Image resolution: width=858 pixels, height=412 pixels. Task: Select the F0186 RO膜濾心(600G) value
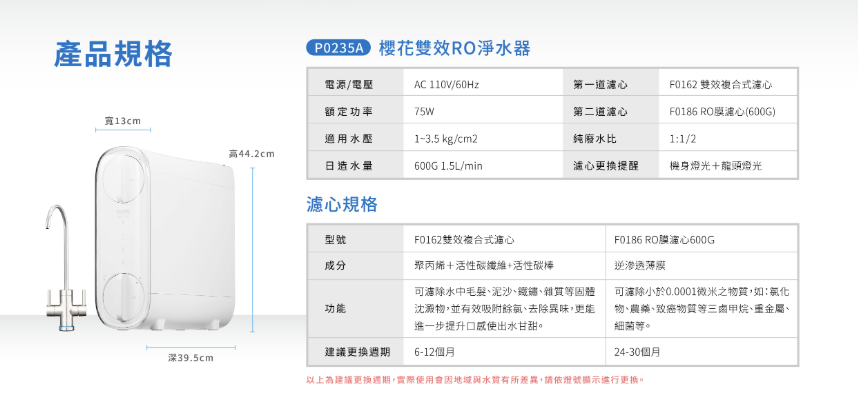click(722, 112)
